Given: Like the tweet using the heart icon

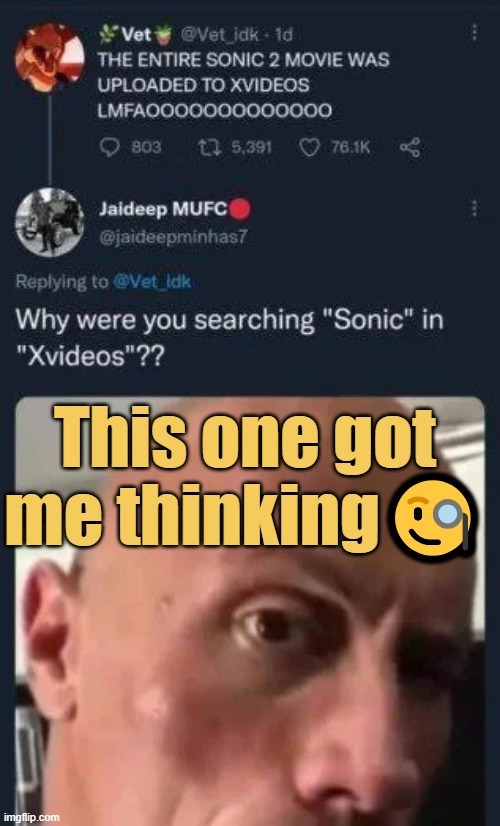Looking at the screenshot, I should pyautogui.click(x=309, y=148).
